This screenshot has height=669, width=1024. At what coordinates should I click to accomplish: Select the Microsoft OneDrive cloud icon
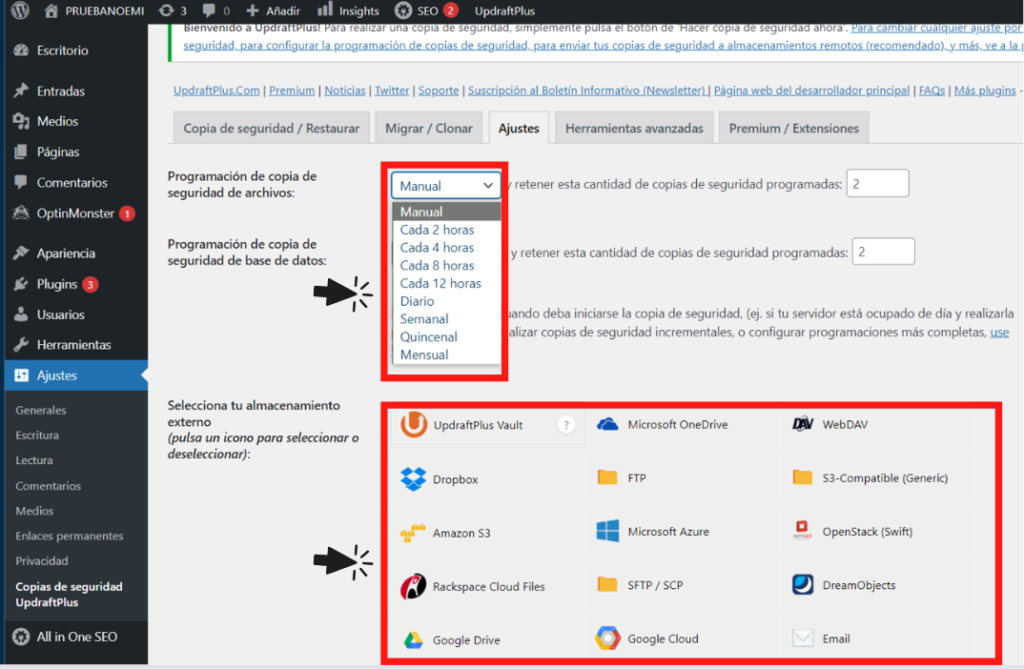(x=607, y=424)
